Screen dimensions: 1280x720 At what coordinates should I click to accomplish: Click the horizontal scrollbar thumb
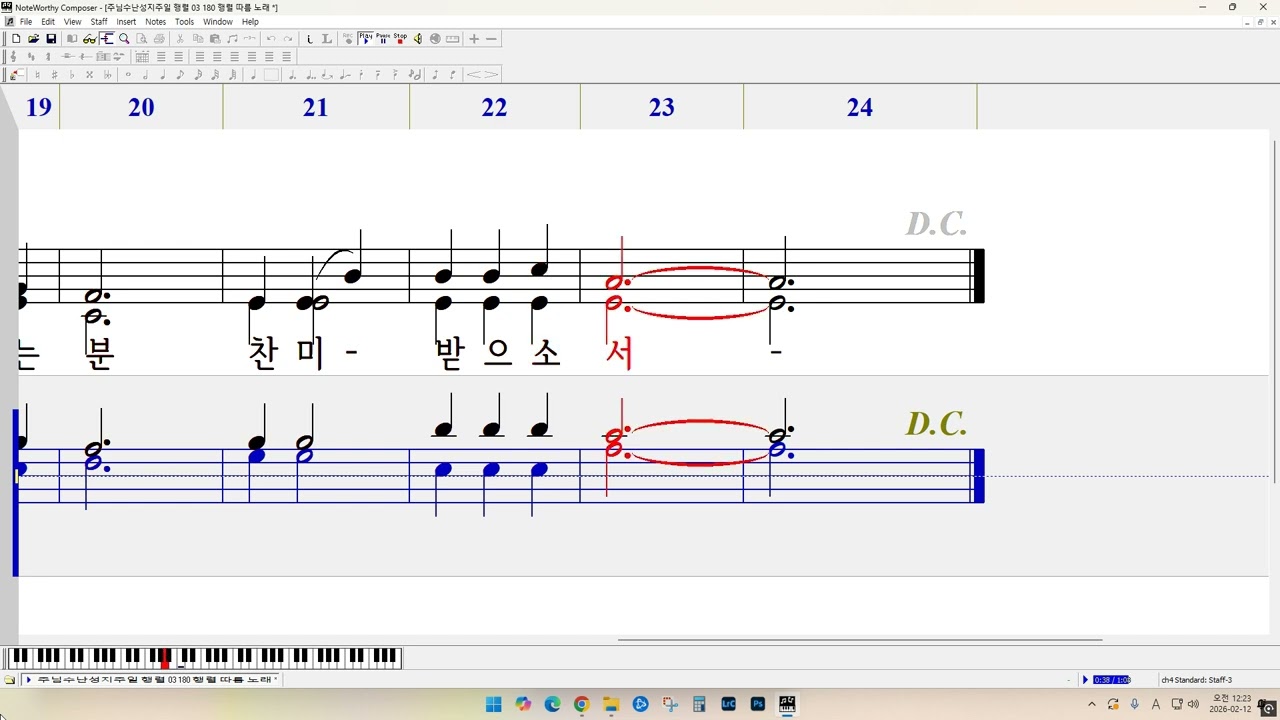(860, 640)
